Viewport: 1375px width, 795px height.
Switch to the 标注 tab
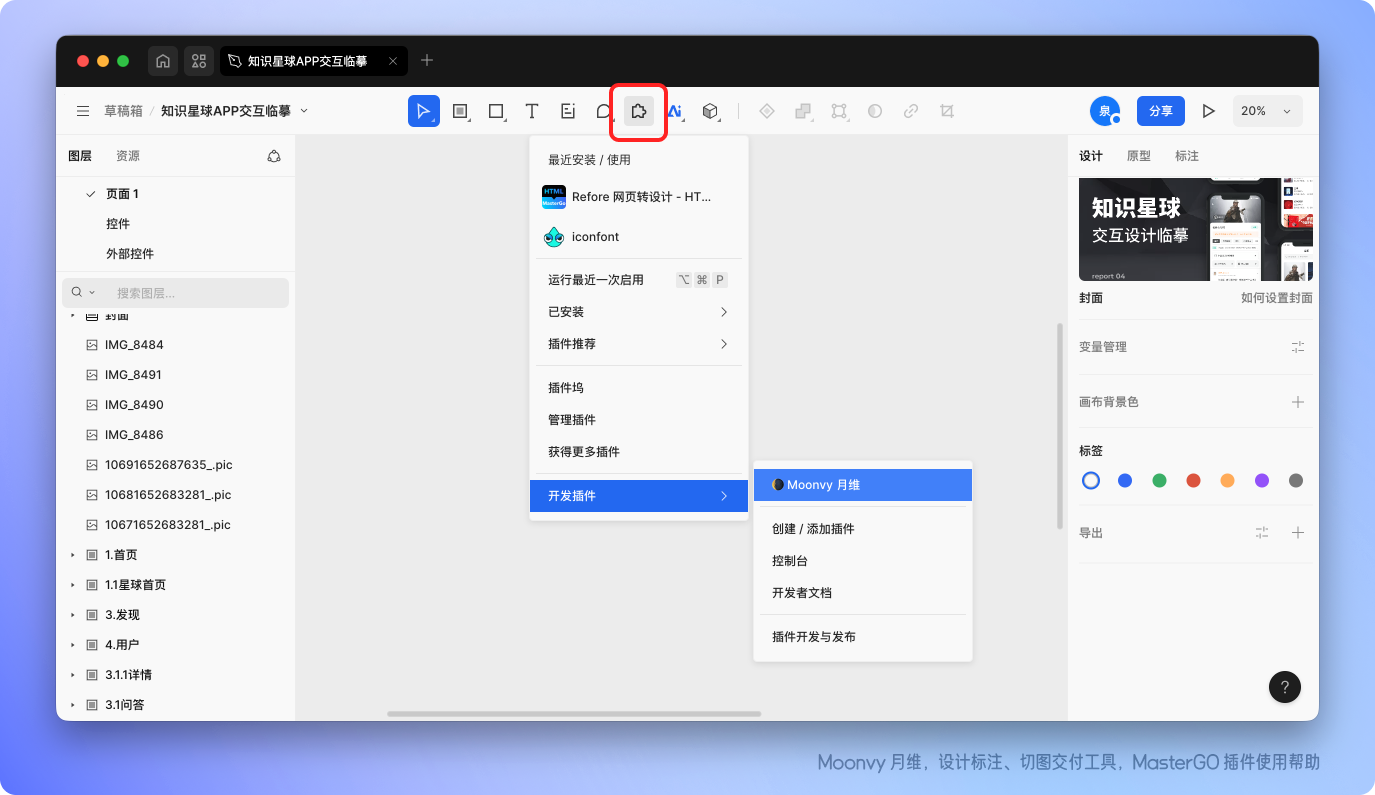point(1187,156)
